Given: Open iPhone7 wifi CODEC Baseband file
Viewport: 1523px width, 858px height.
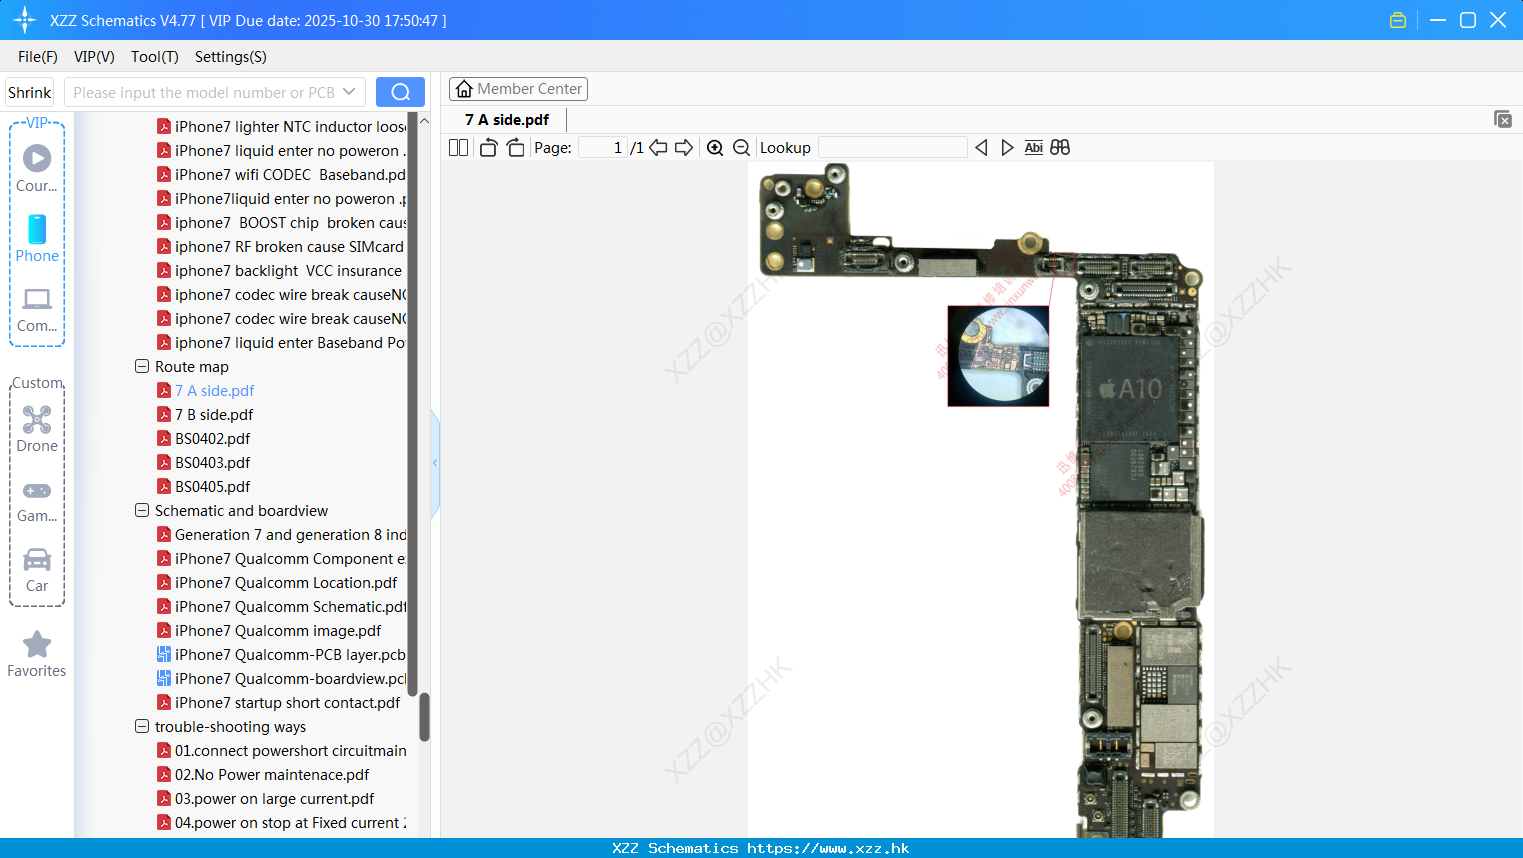Looking at the screenshot, I should (x=290, y=174).
